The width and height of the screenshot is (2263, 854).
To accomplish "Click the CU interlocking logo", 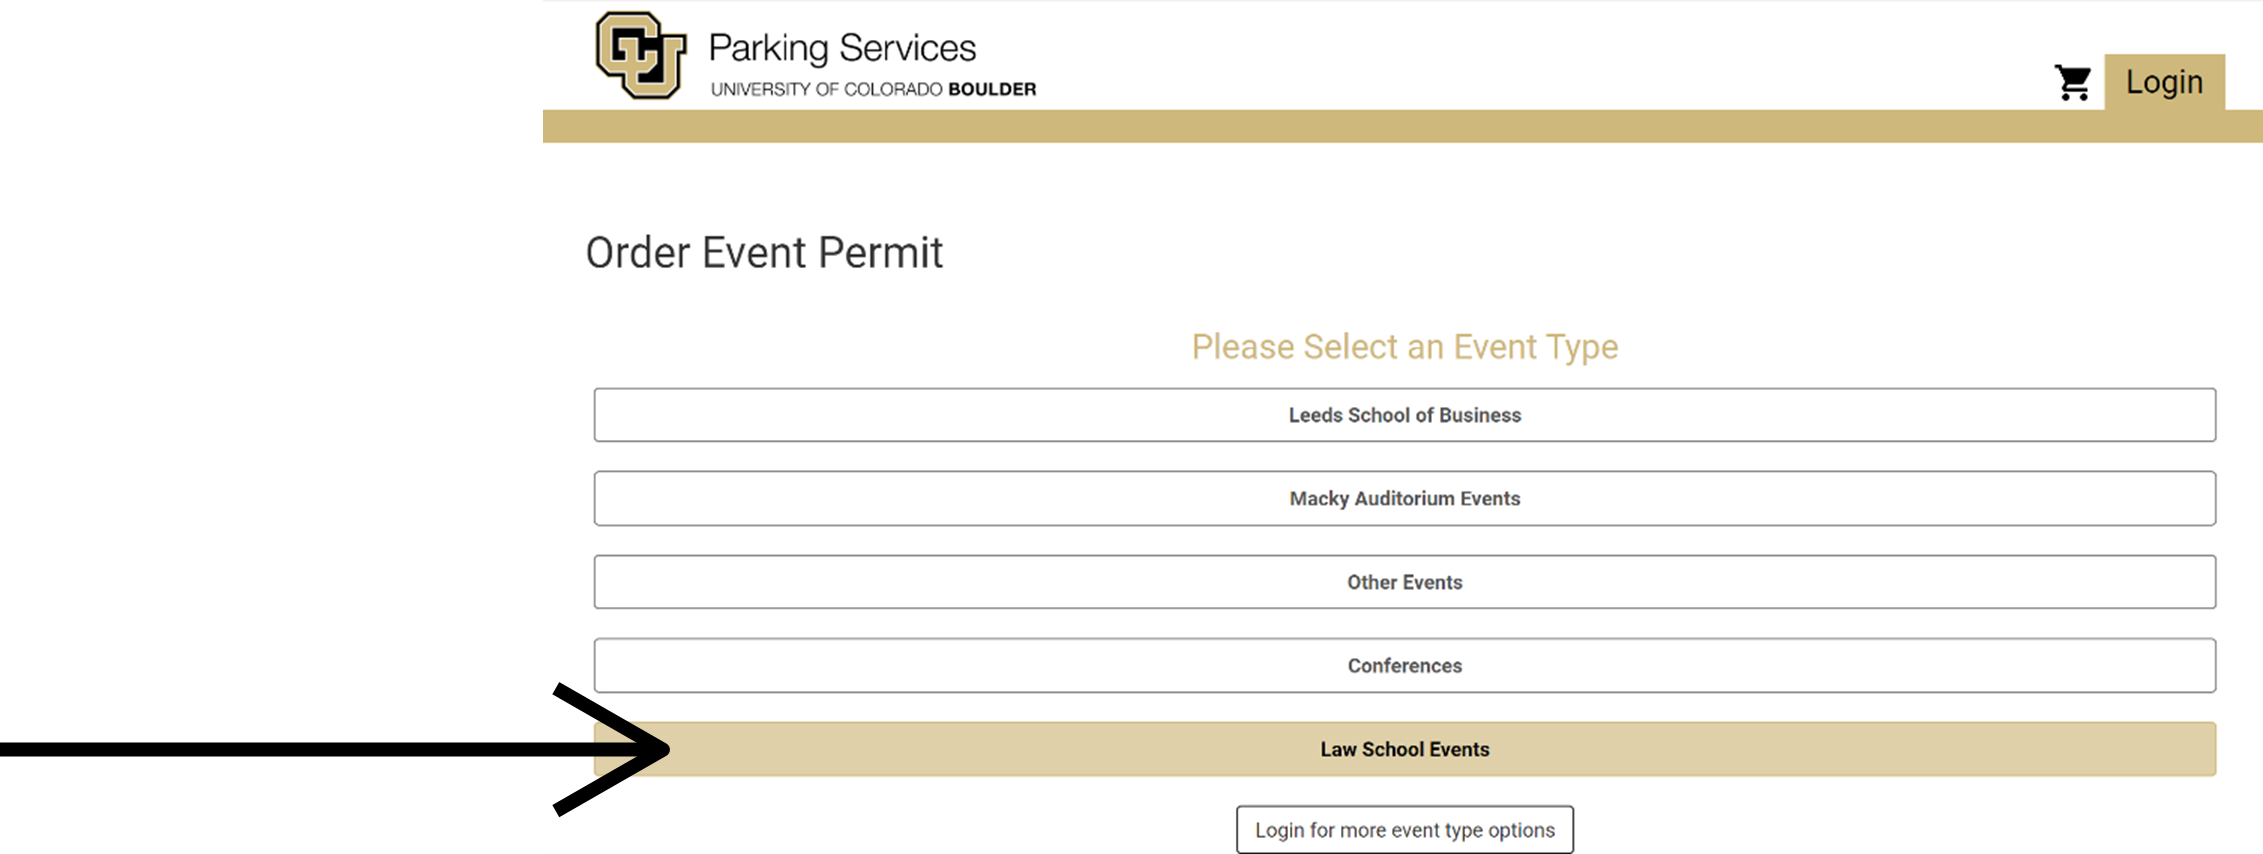I will click(641, 55).
